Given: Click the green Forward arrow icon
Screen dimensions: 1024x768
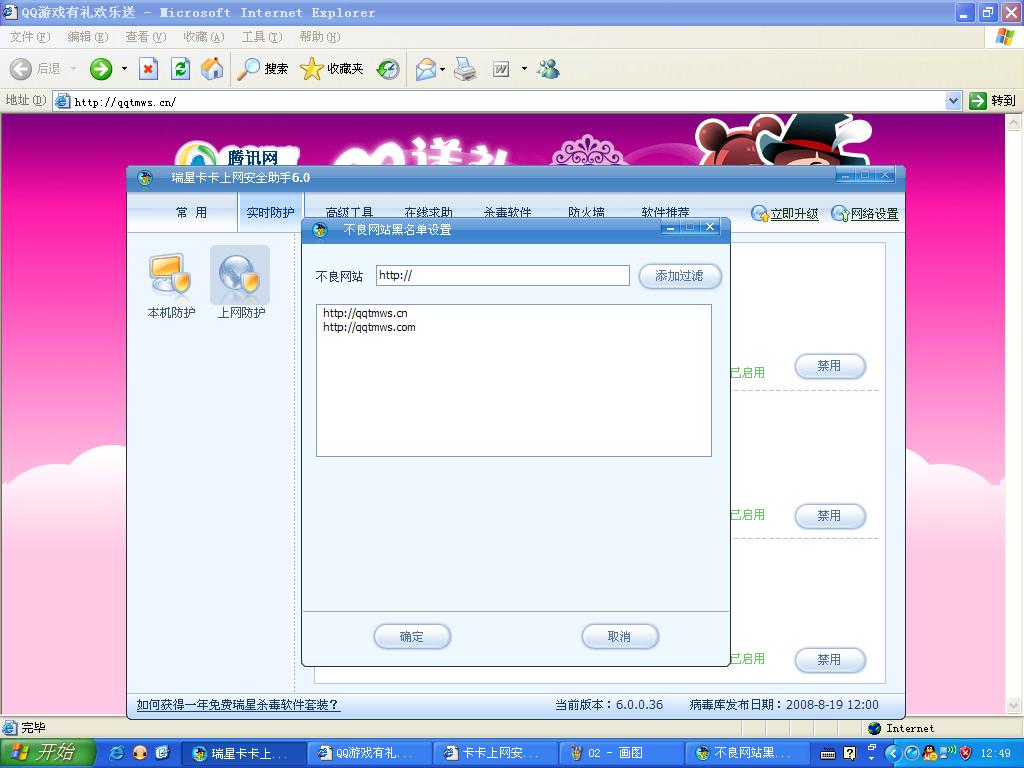Looking at the screenshot, I should coord(101,69).
